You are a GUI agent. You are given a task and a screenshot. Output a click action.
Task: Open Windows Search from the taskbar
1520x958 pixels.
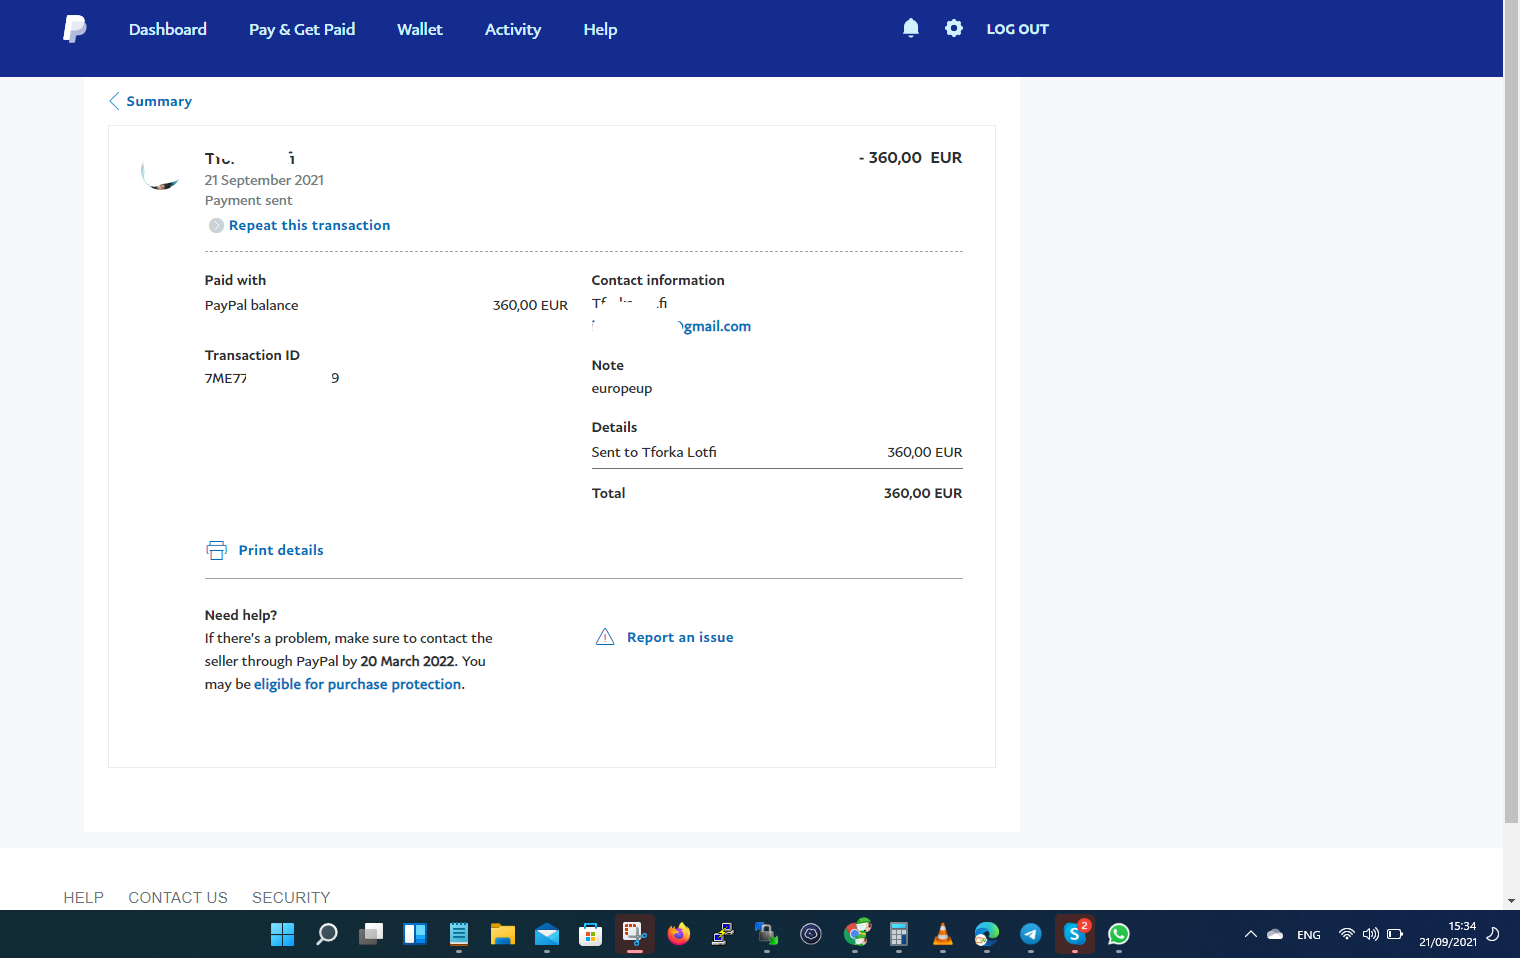[327, 934]
